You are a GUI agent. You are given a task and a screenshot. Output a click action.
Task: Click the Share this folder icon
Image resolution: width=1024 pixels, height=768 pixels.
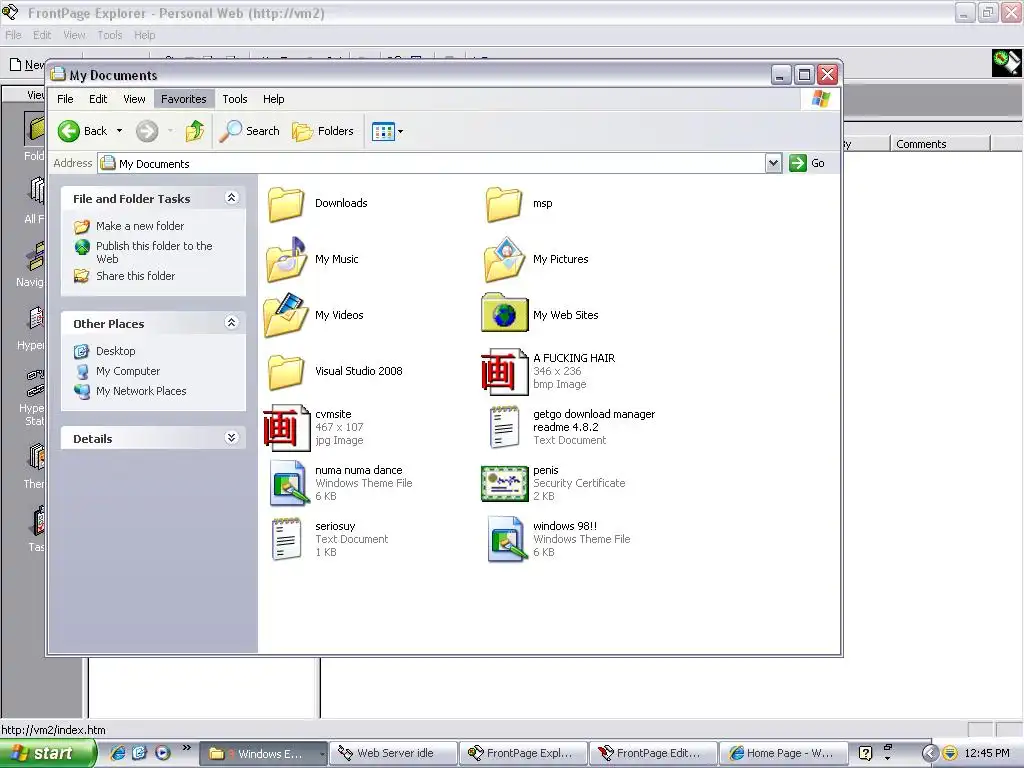(82, 276)
